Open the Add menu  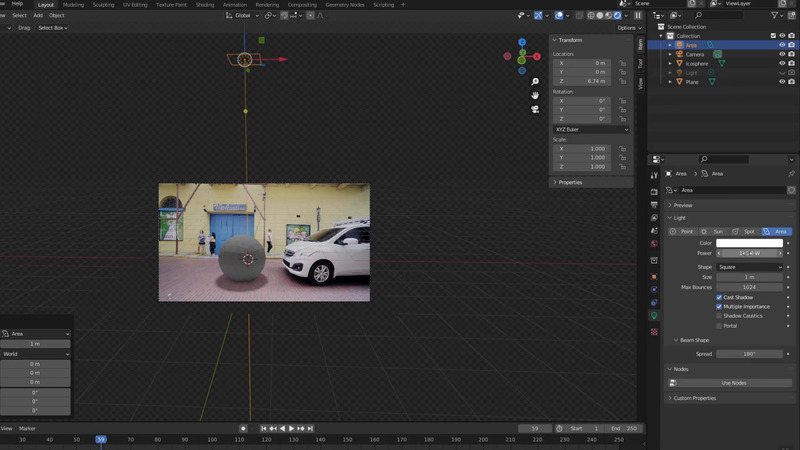pyautogui.click(x=38, y=15)
